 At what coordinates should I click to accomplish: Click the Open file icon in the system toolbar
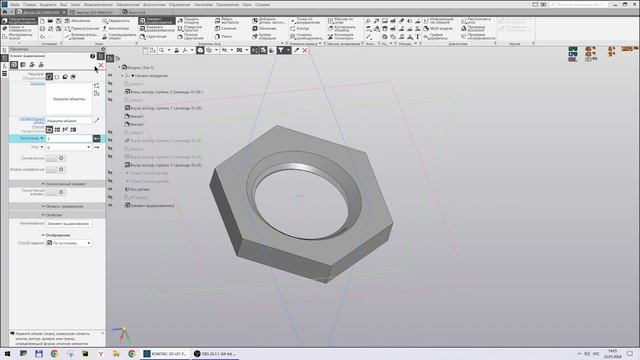point(50,21)
